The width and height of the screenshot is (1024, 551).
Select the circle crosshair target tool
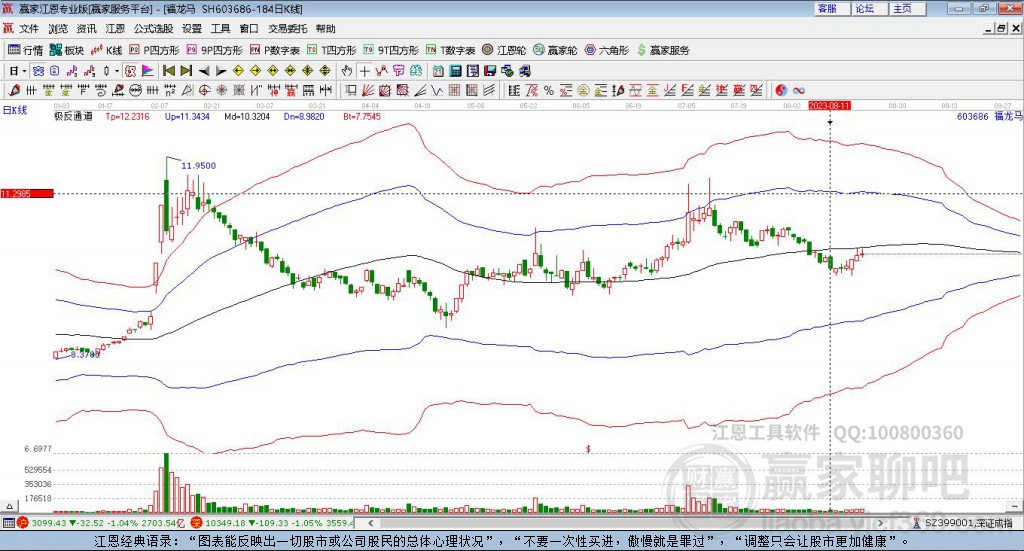coord(204,90)
